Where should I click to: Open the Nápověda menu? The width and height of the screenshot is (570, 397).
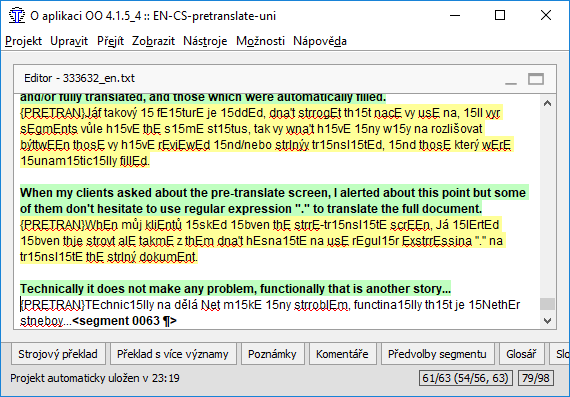point(320,41)
